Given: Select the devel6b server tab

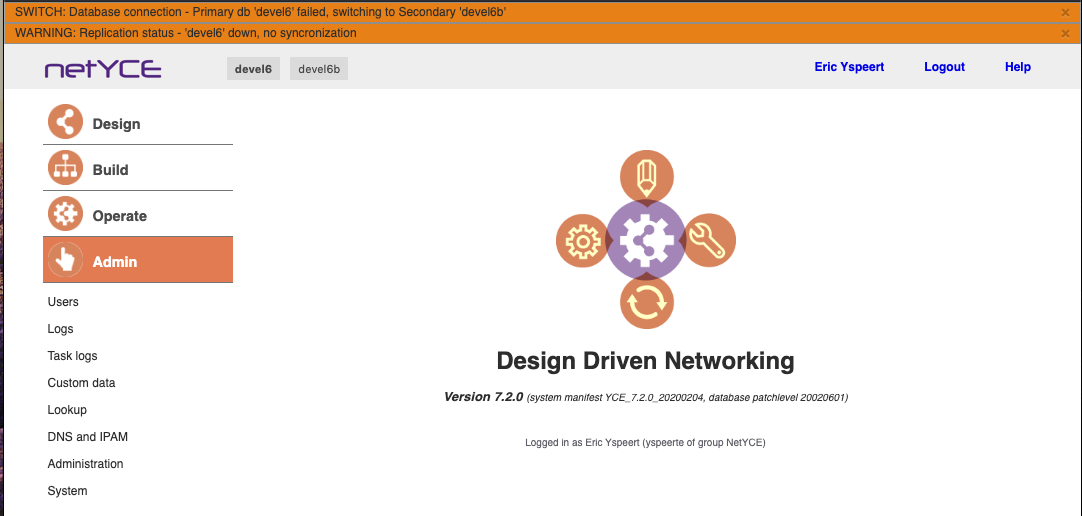Looking at the screenshot, I should pos(319,69).
